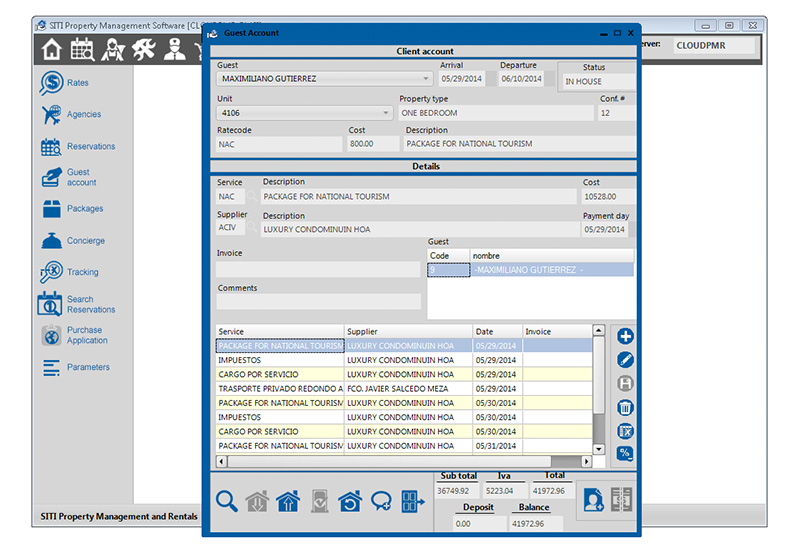Click the home icon in top toolbar
The height and width of the screenshot is (551, 800).
pos(52,49)
